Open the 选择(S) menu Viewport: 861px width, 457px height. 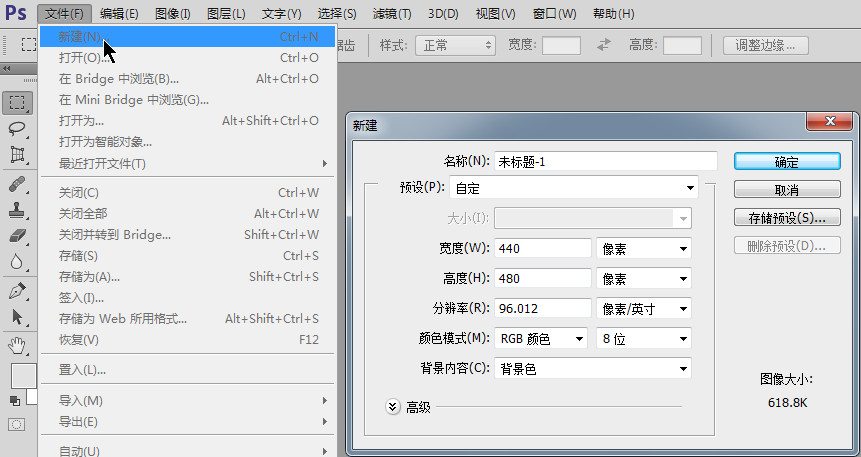coord(337,14)
